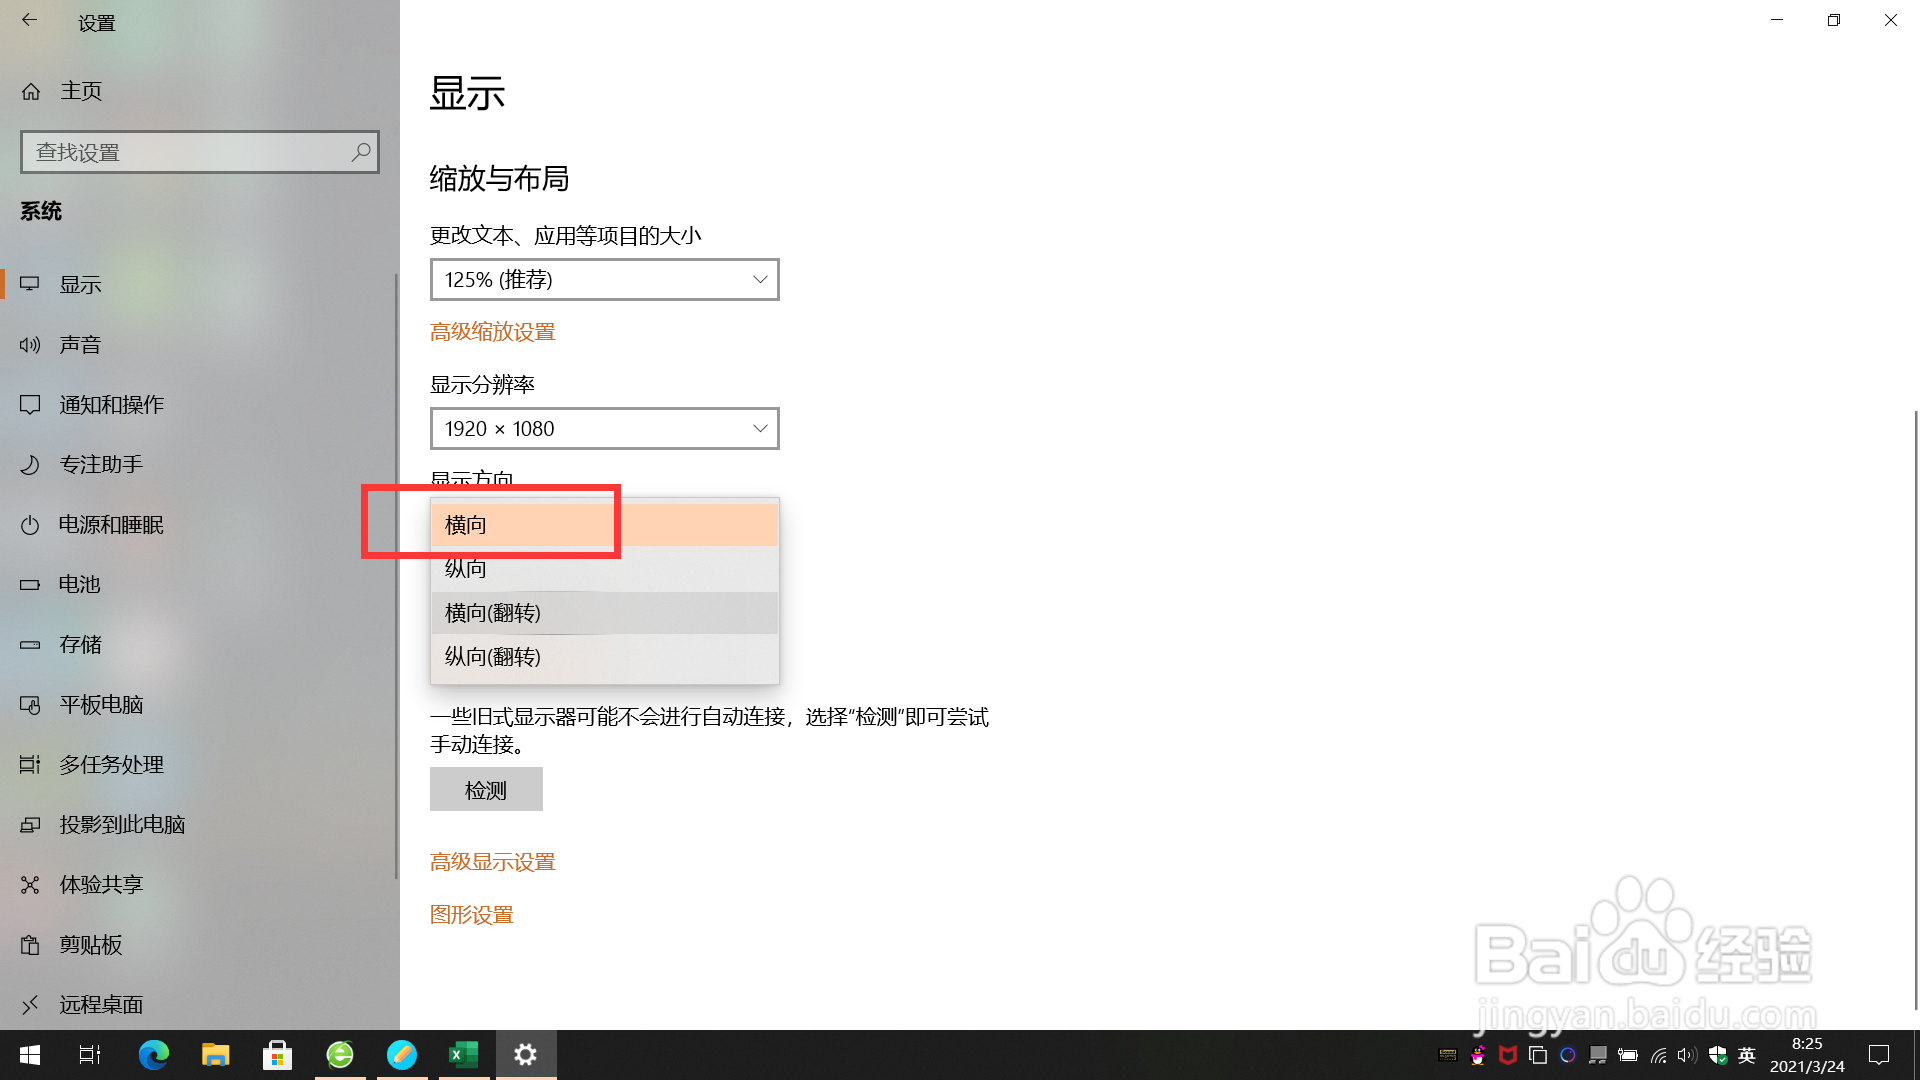Viewport: 1920px width, 1080px height.
Task: Open the display resolution dropdown
Action: coord(604,428)
